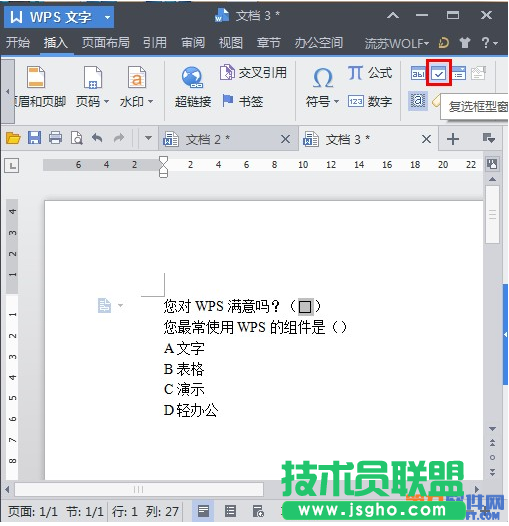
Task: Expand paragraph layout dropdown arrow in margin
Action: click(120, 306)
